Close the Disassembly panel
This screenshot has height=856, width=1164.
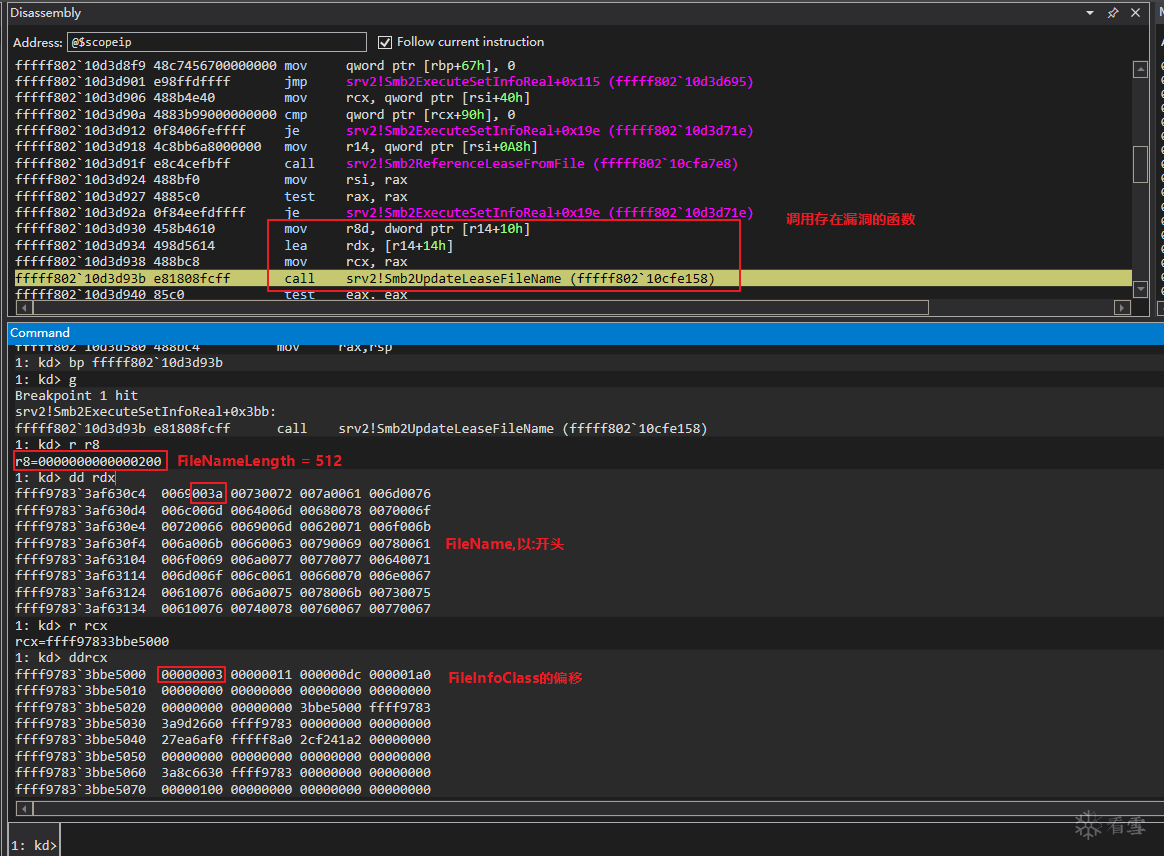(1135, 13)
